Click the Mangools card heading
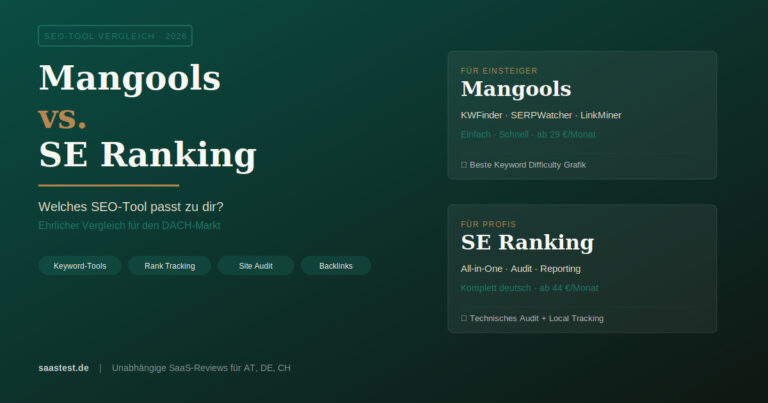768x403 pixels. pos(516,89)
